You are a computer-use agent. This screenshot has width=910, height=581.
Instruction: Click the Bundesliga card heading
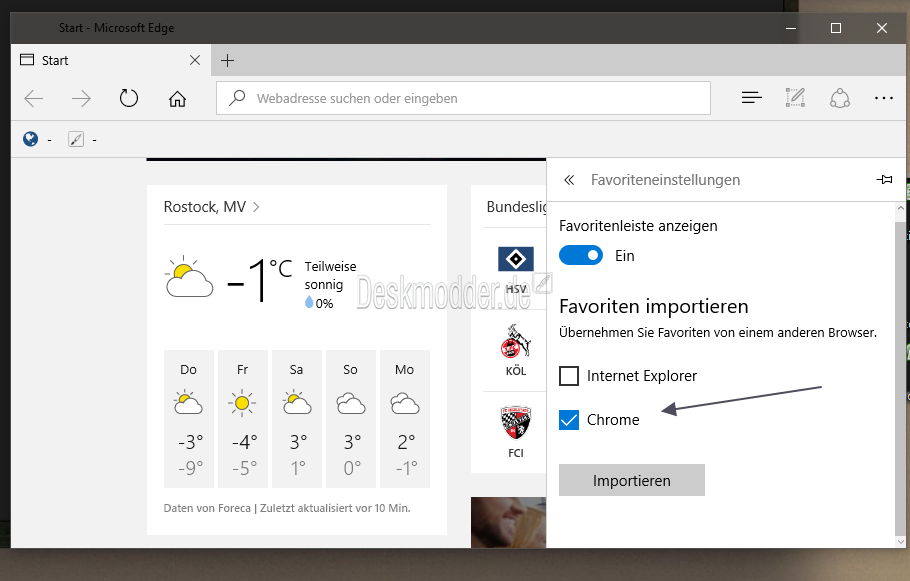click(x=517, y=207)
